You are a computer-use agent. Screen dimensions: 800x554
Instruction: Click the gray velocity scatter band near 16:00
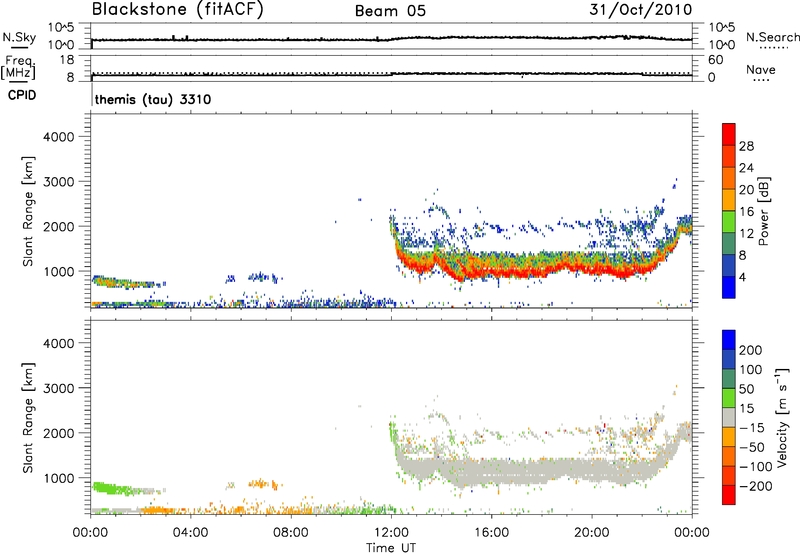[491, 470]
